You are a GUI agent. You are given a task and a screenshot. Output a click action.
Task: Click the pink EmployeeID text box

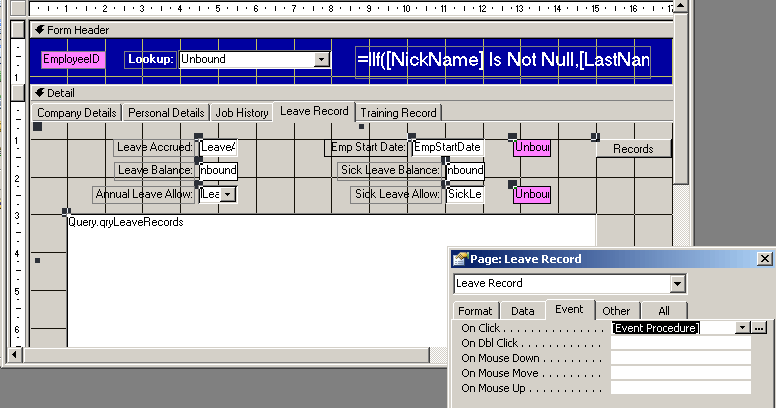click(73, 59)
